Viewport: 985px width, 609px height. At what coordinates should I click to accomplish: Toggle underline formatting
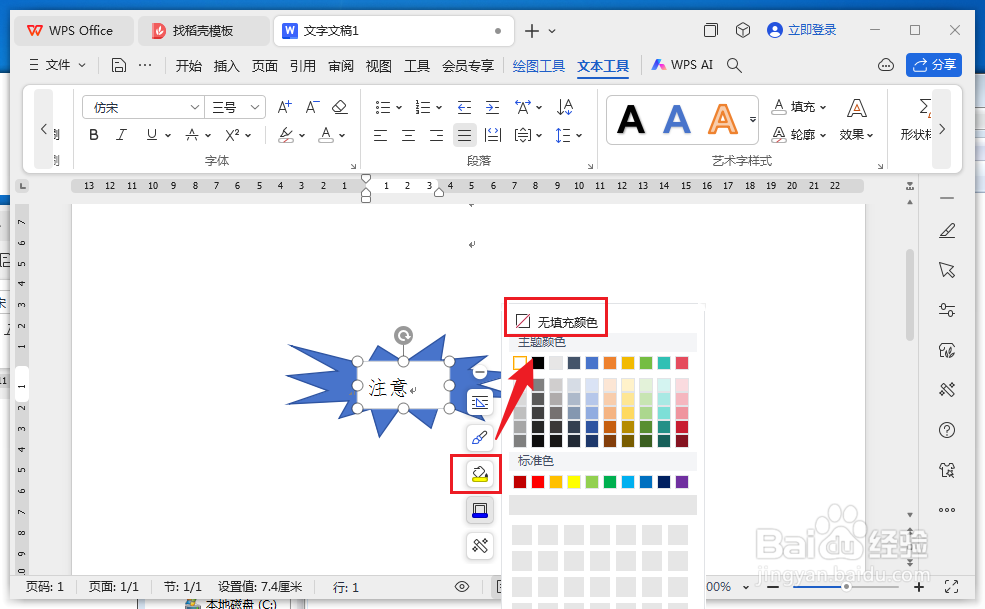point(151,134)
